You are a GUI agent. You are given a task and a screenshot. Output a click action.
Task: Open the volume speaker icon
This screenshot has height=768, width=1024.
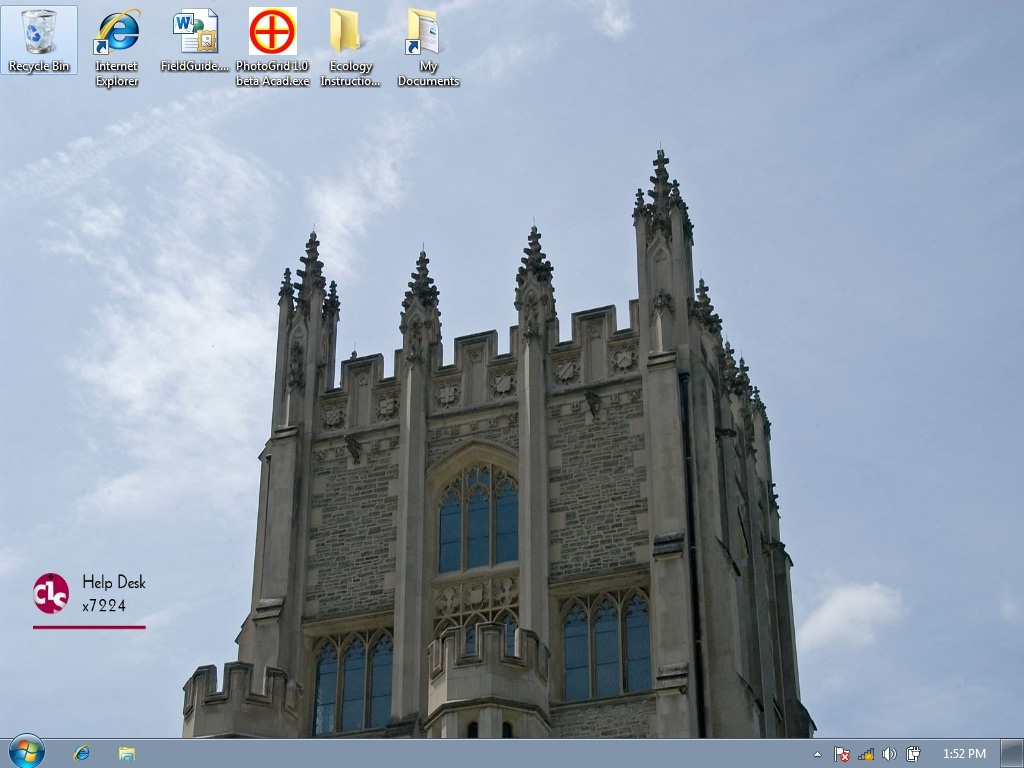889,754
